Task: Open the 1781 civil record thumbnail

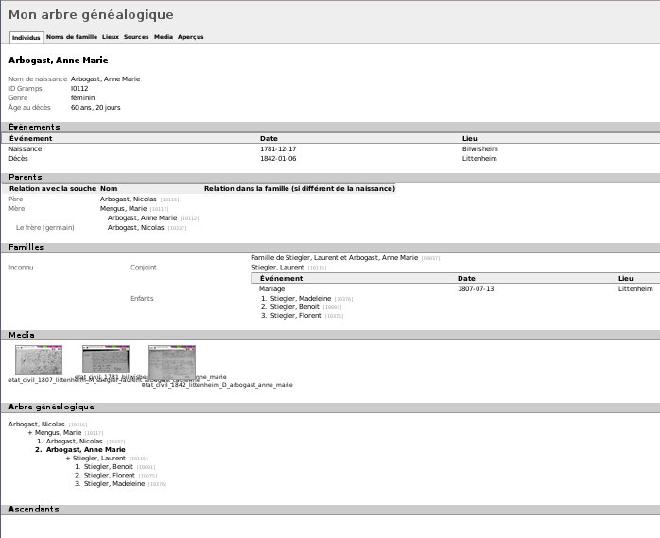Action: pos(106,359)
